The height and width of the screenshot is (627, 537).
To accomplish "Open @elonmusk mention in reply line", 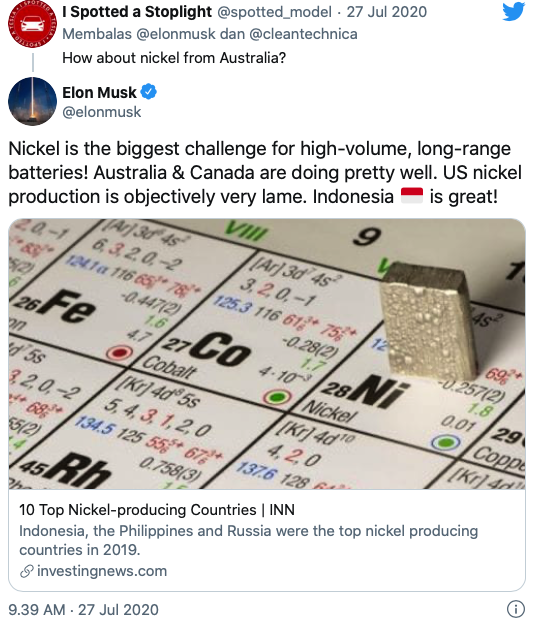I will point(176,34).
